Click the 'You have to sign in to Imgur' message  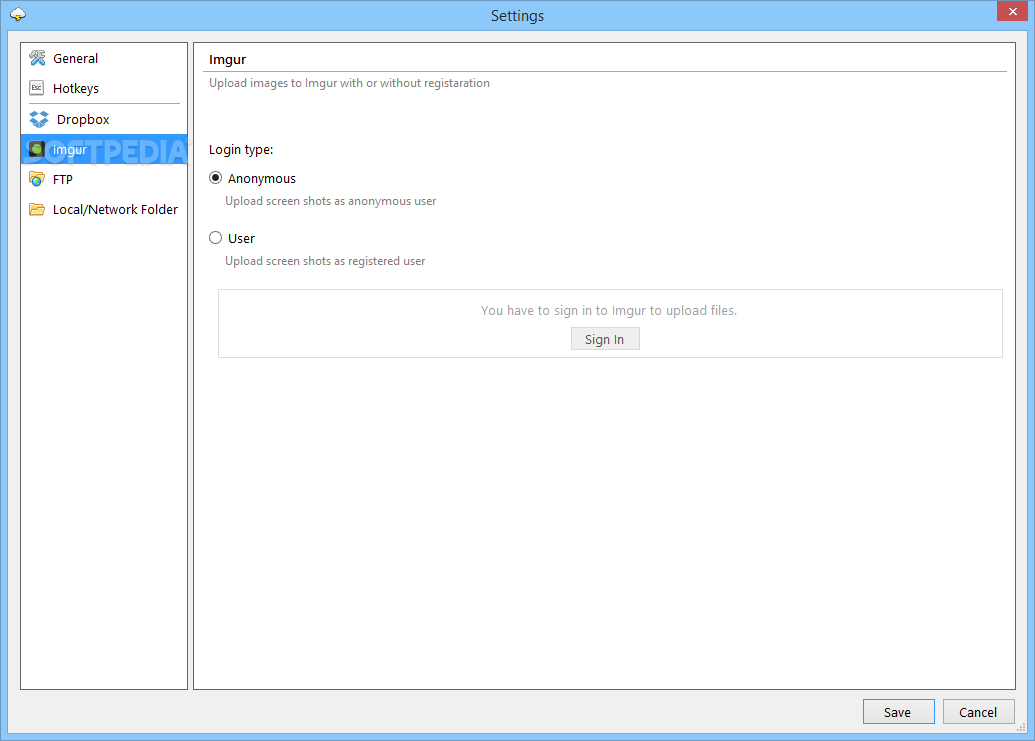point(609,310)
